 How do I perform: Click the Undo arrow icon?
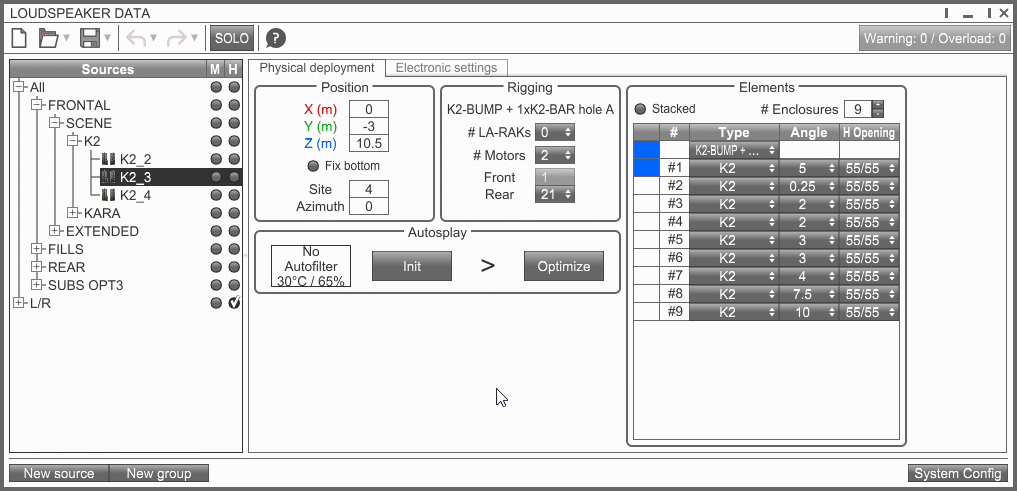pos(137,38)
